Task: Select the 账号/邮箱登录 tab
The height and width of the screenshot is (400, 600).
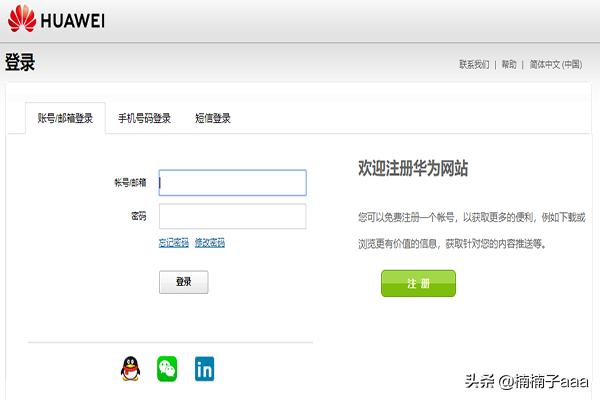Action: (65, 118)
